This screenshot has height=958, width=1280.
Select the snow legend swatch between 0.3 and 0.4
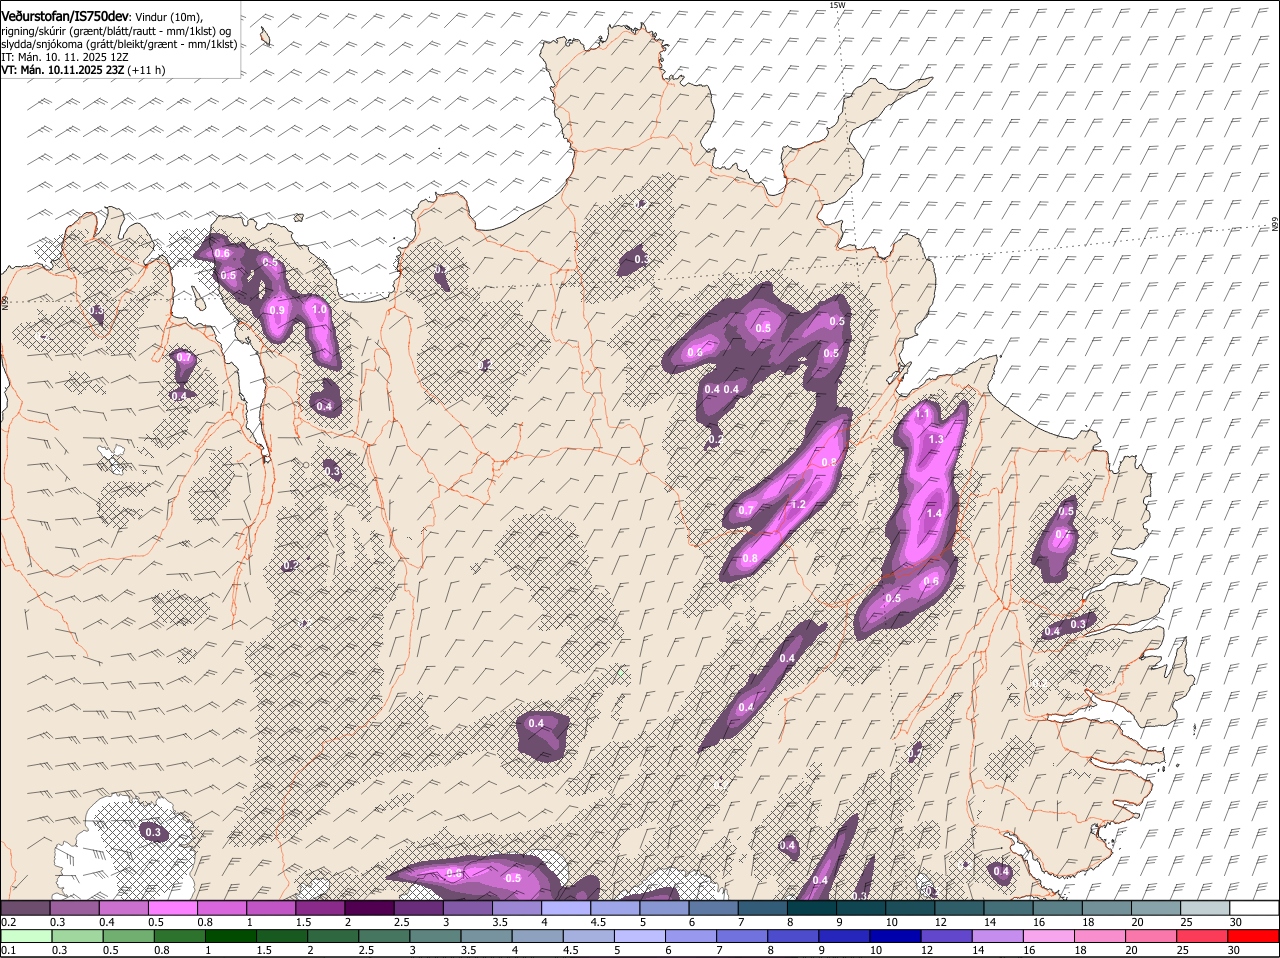pyautogui.click(x=74, y=908)
